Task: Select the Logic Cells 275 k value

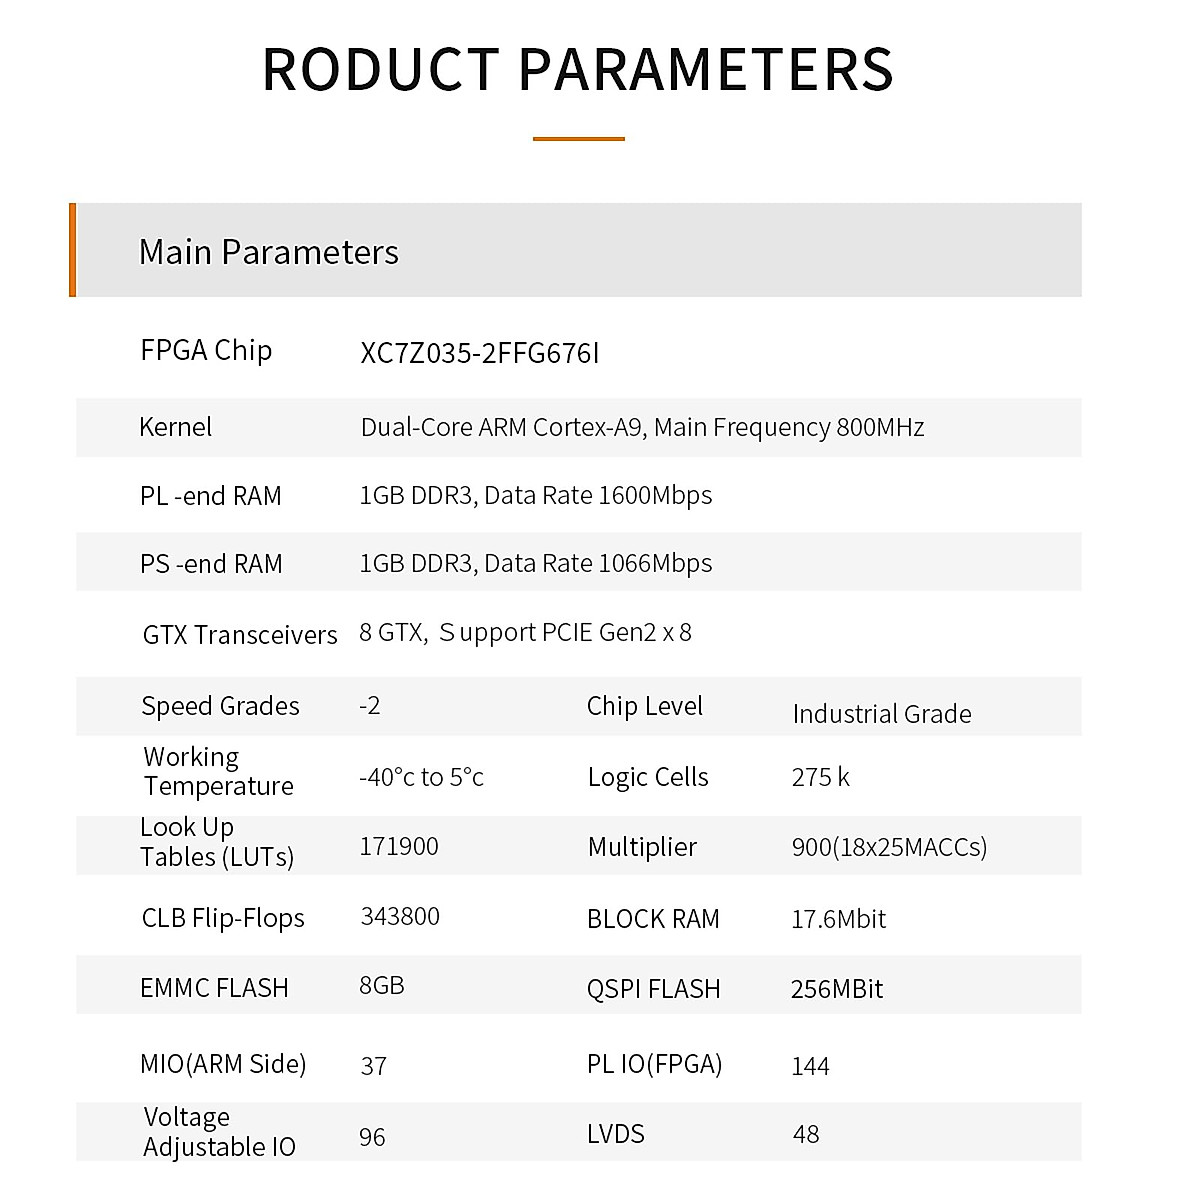Action: [x=820, y=777]
